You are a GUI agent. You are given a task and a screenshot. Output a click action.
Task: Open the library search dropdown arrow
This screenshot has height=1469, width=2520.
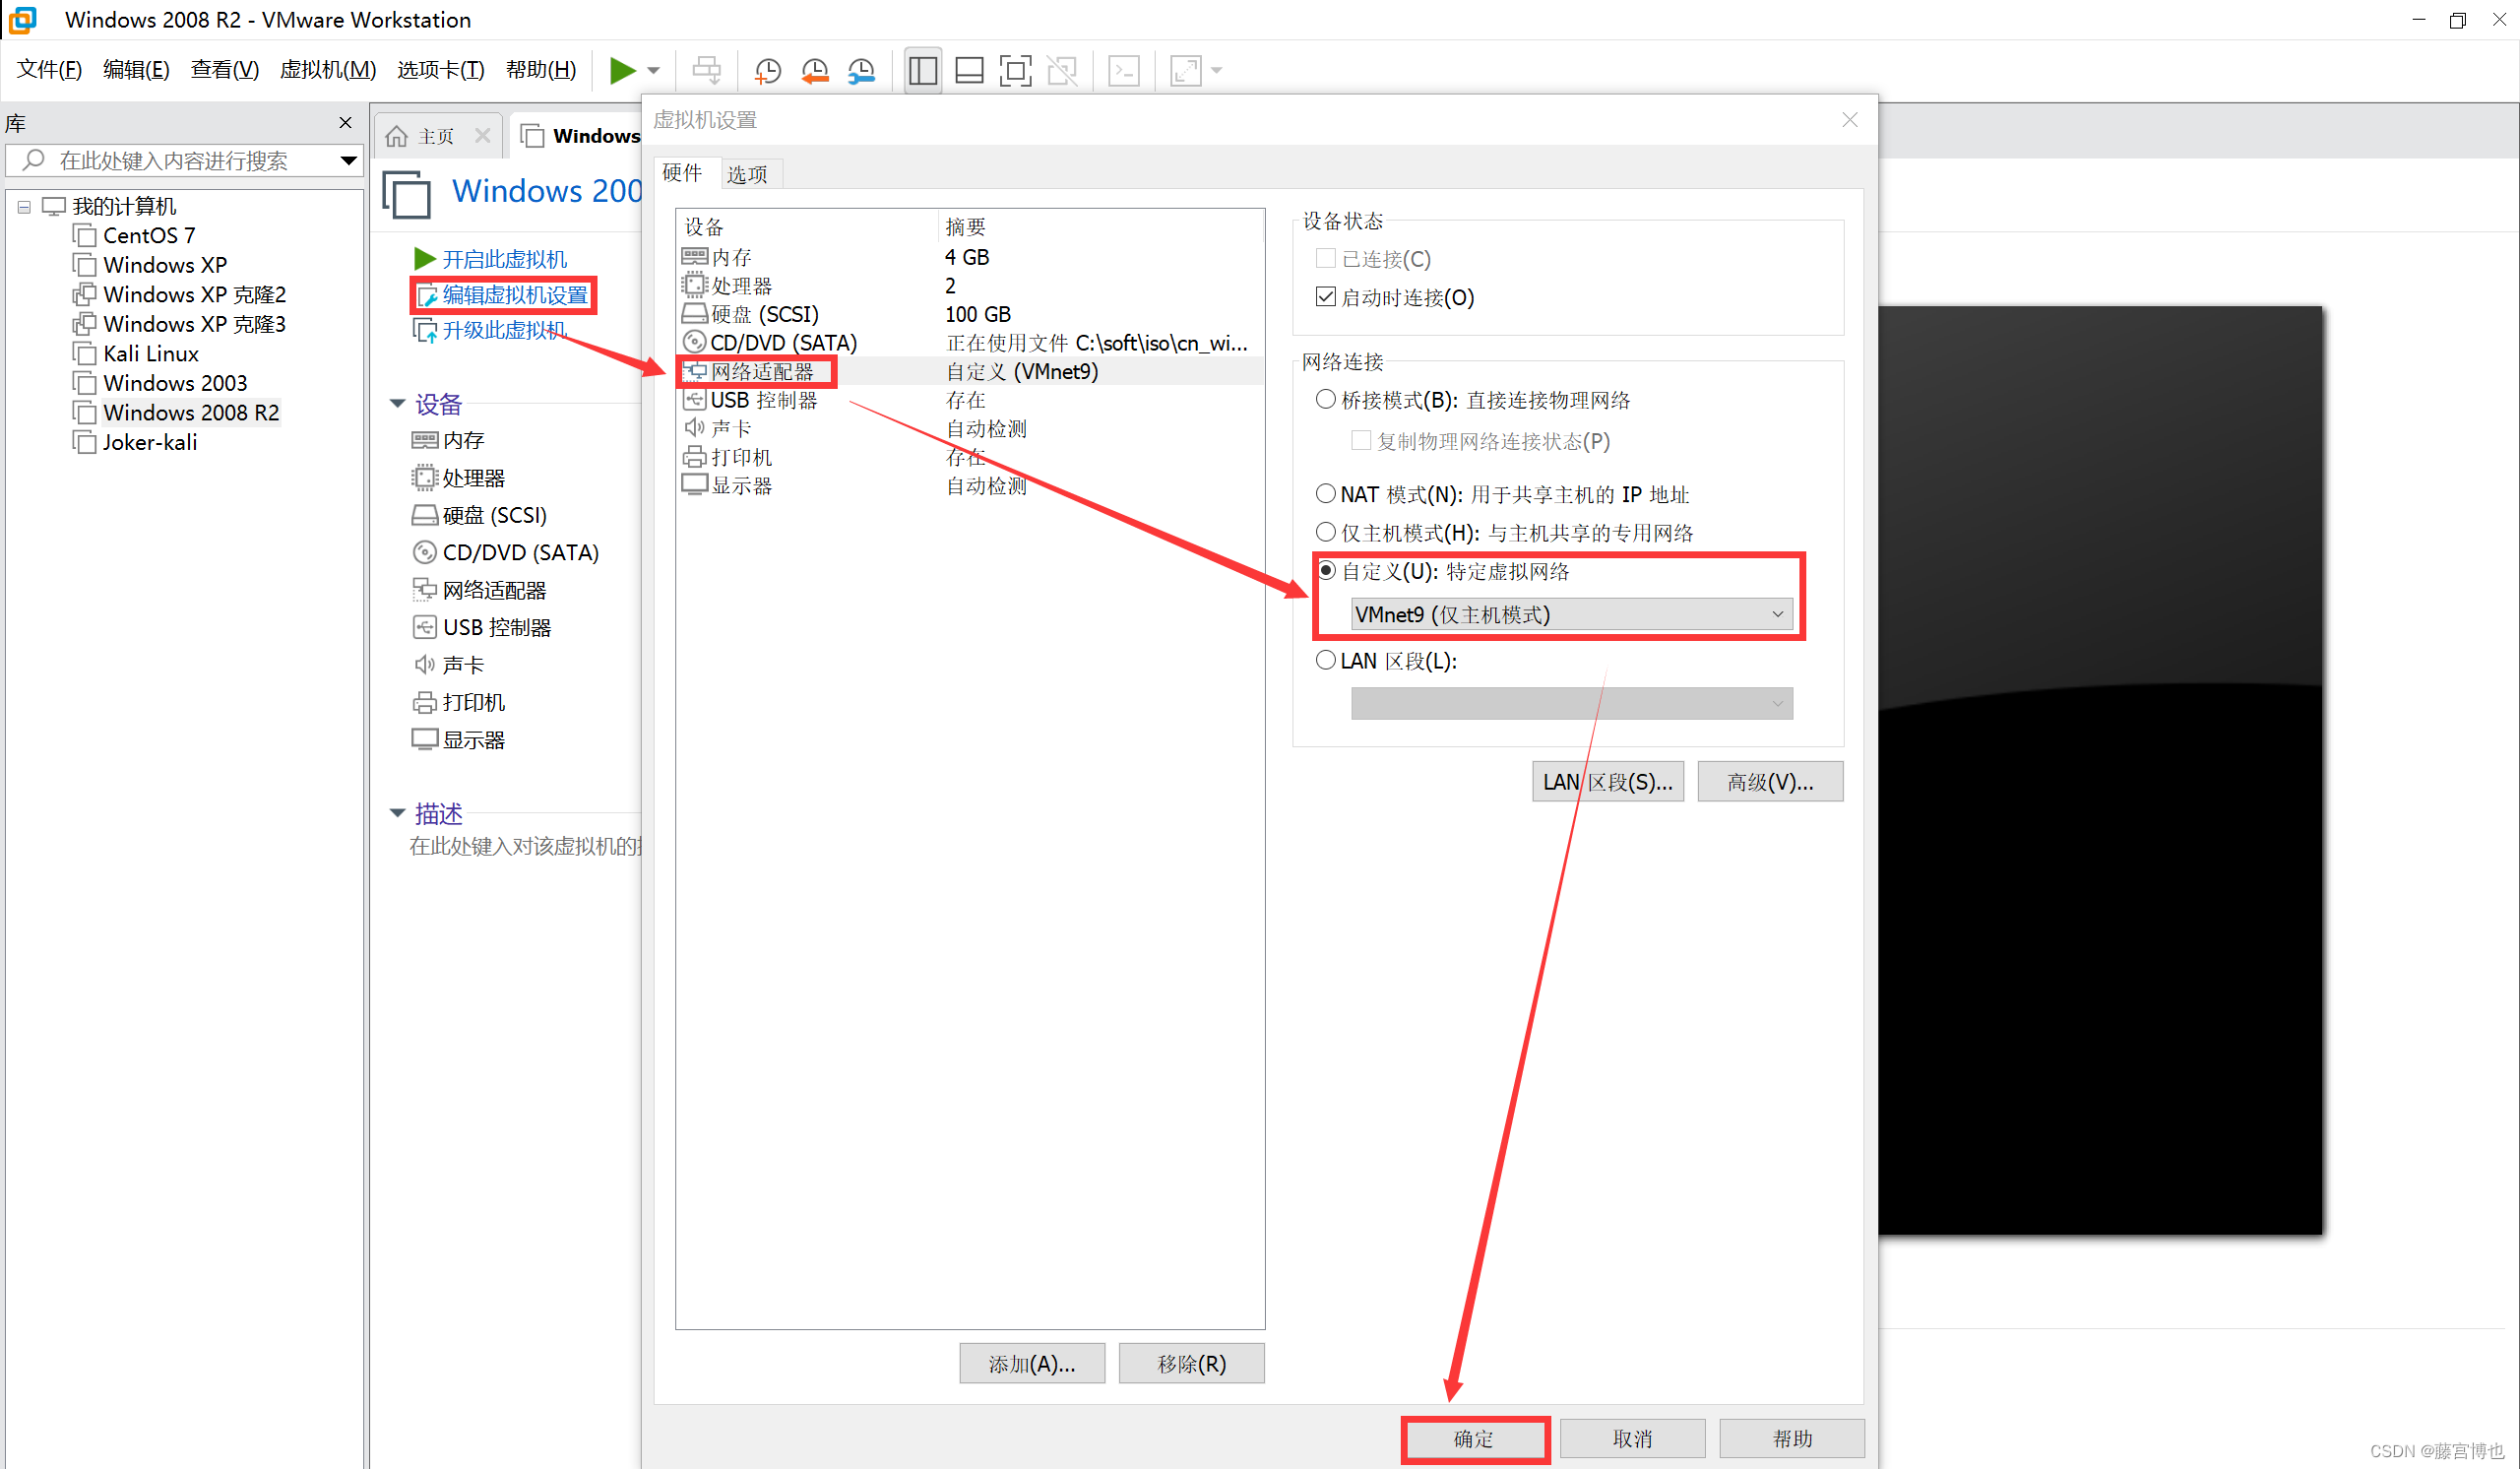(348, 160)
